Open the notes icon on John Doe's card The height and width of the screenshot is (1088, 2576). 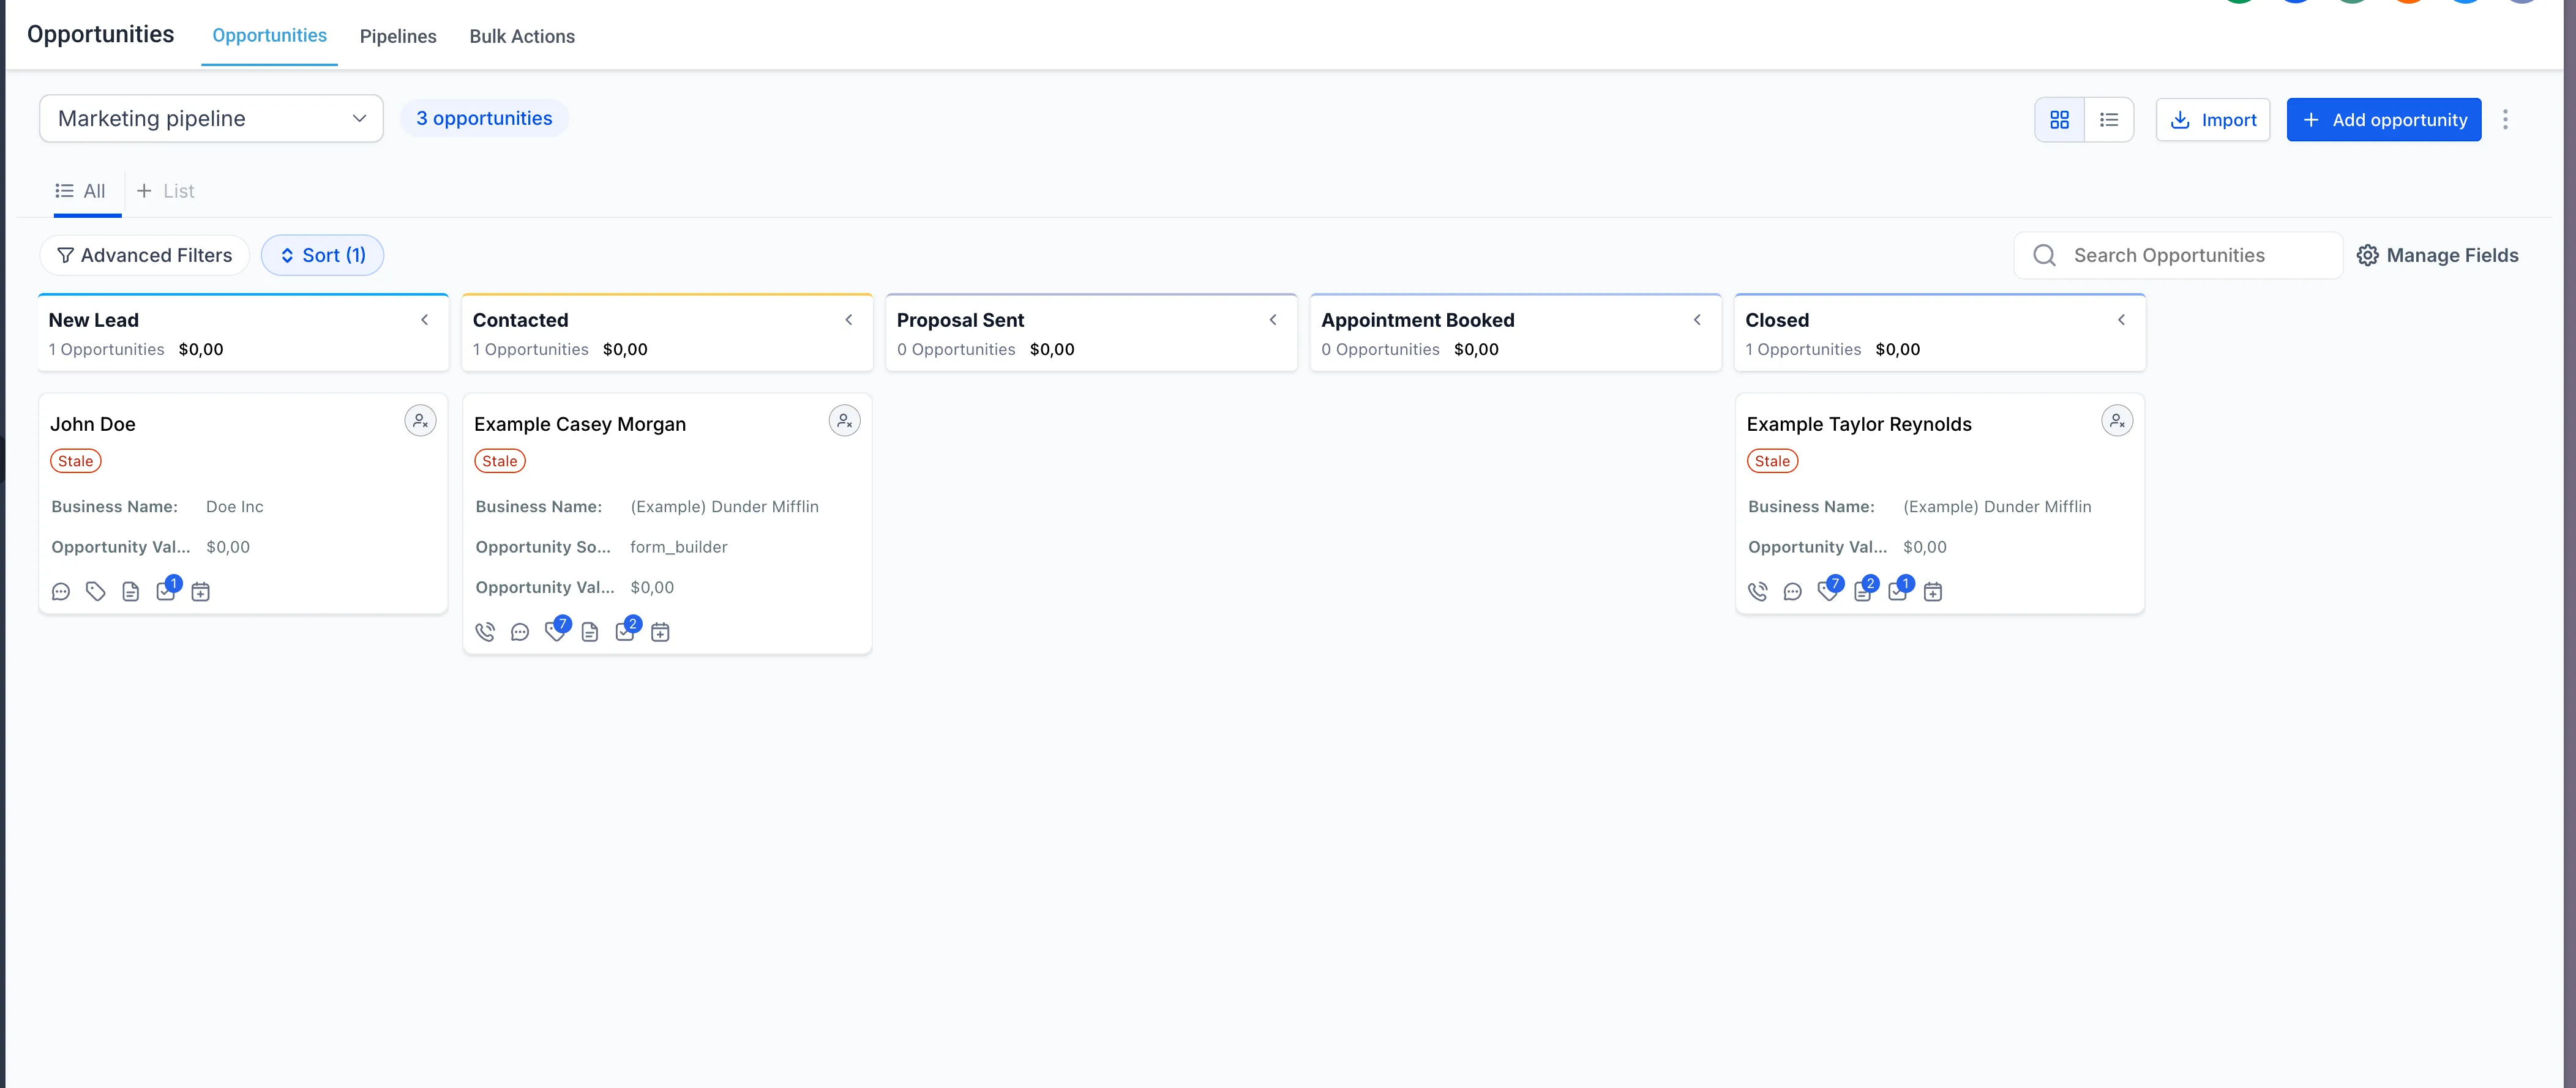[131, 591]
